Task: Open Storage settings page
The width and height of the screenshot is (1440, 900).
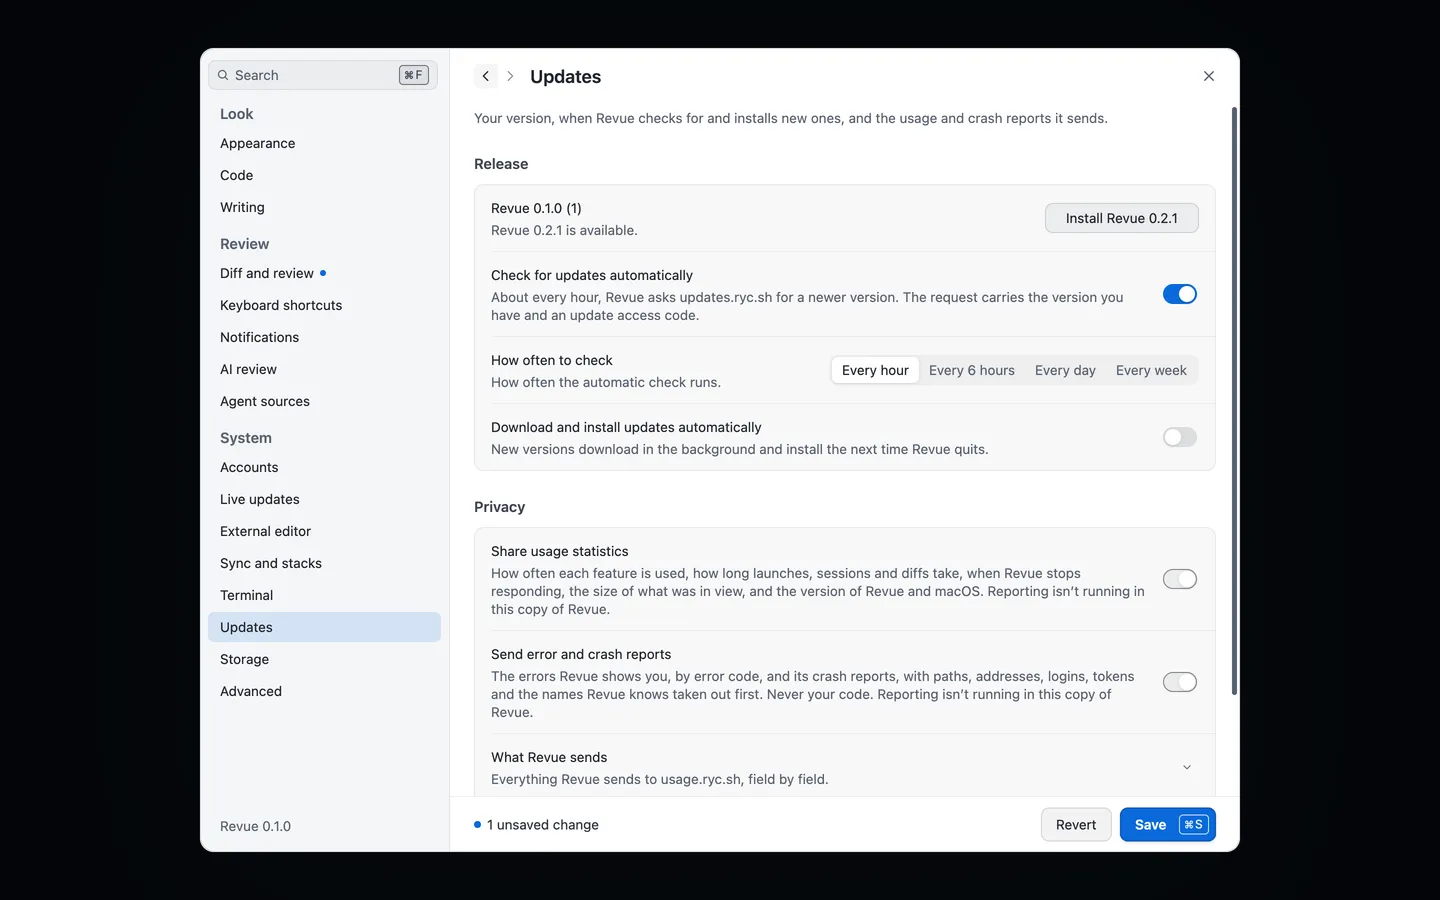Action: pos(324,659)
